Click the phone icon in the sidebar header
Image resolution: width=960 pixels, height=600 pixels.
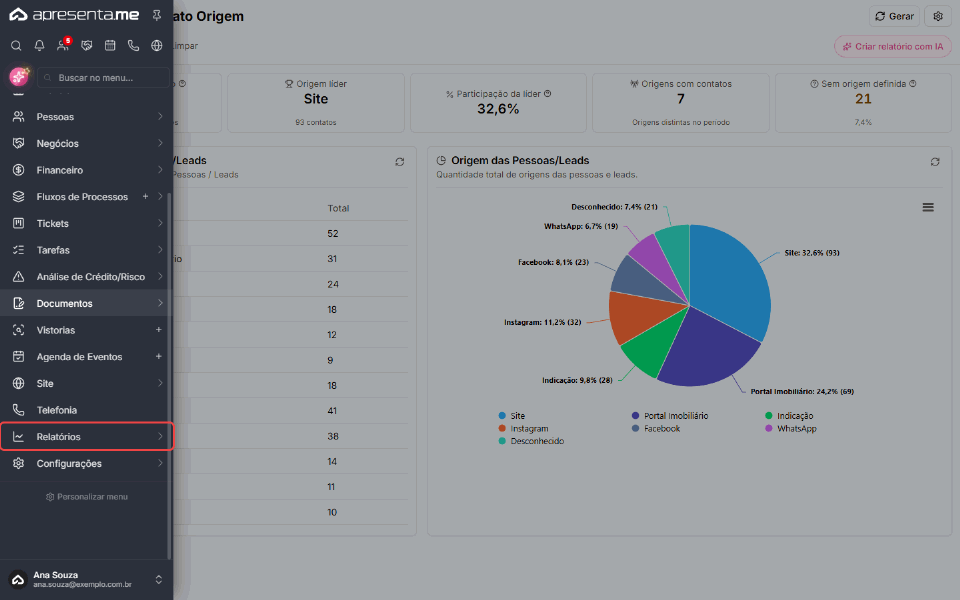133,45
